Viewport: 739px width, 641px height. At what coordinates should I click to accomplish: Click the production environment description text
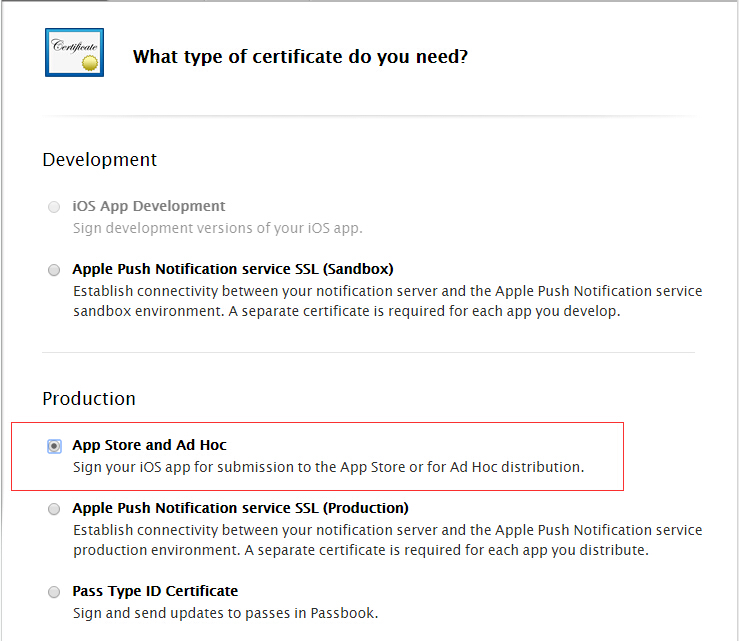tap(387, 540)
